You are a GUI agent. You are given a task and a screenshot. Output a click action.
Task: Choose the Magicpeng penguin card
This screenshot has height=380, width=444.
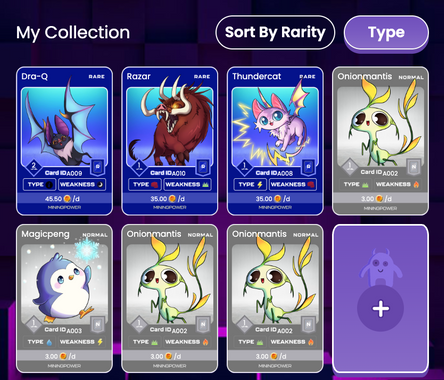point(64,299)
